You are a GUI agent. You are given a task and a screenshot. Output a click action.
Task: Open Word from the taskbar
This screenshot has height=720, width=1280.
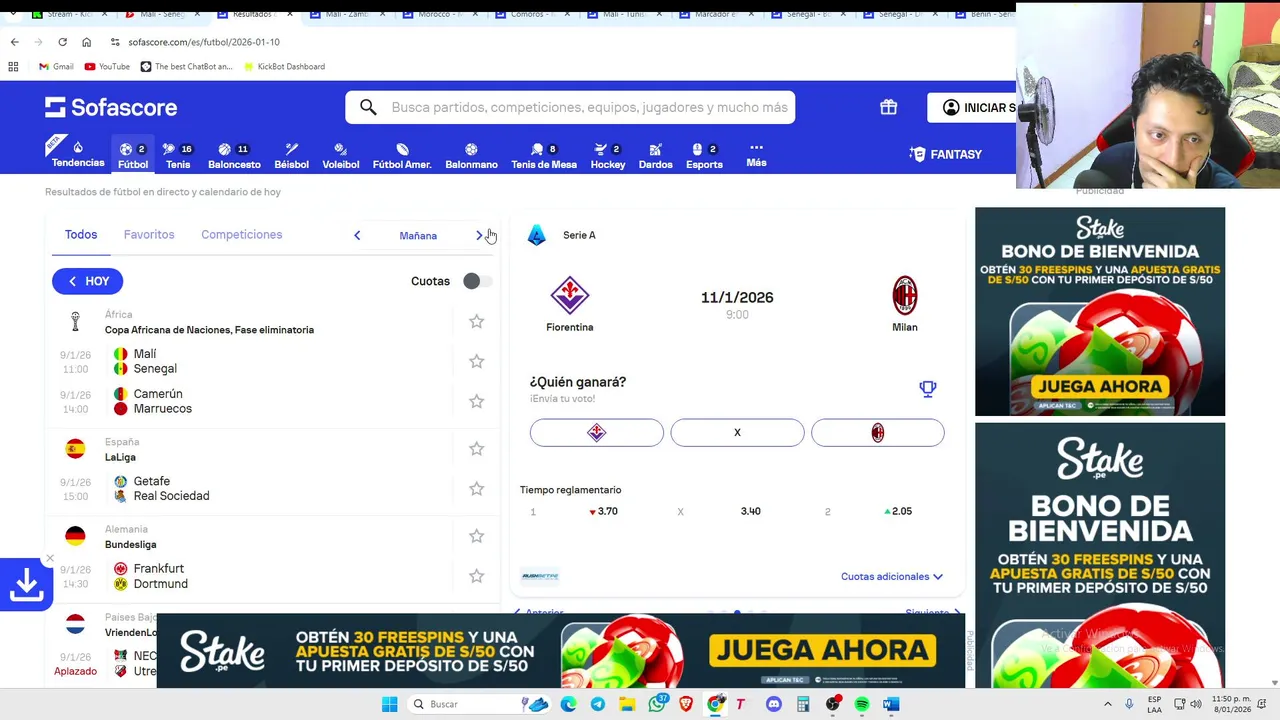(x=891, y=704)
